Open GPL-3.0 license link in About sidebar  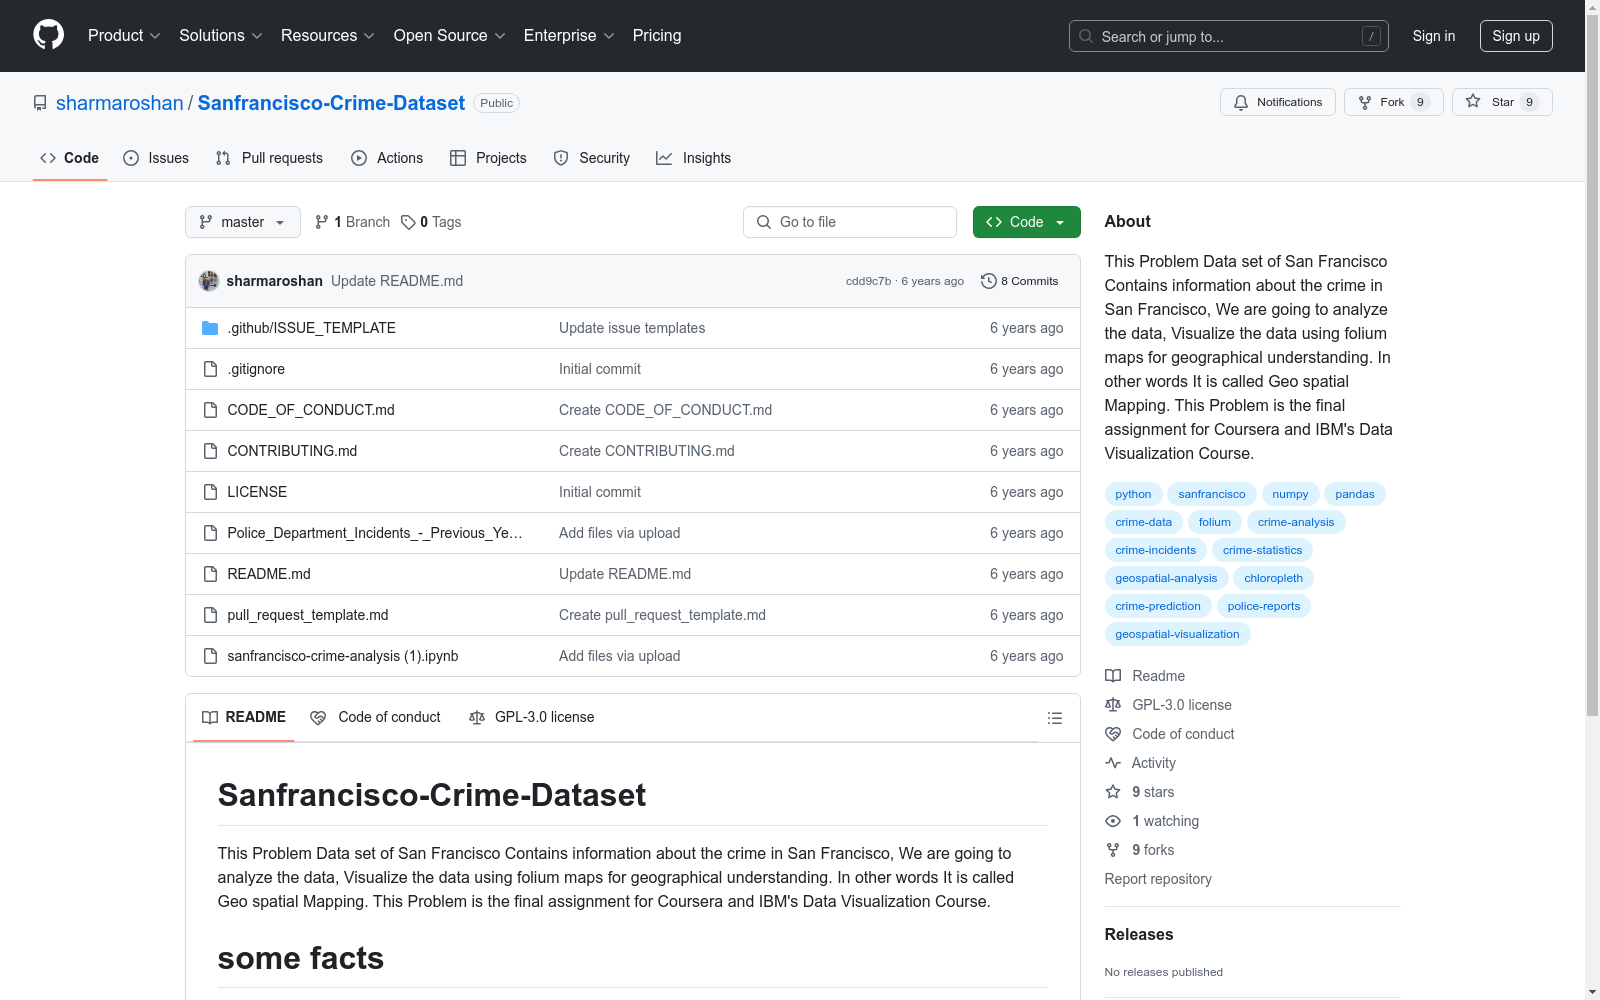(x=1168, y=705)
